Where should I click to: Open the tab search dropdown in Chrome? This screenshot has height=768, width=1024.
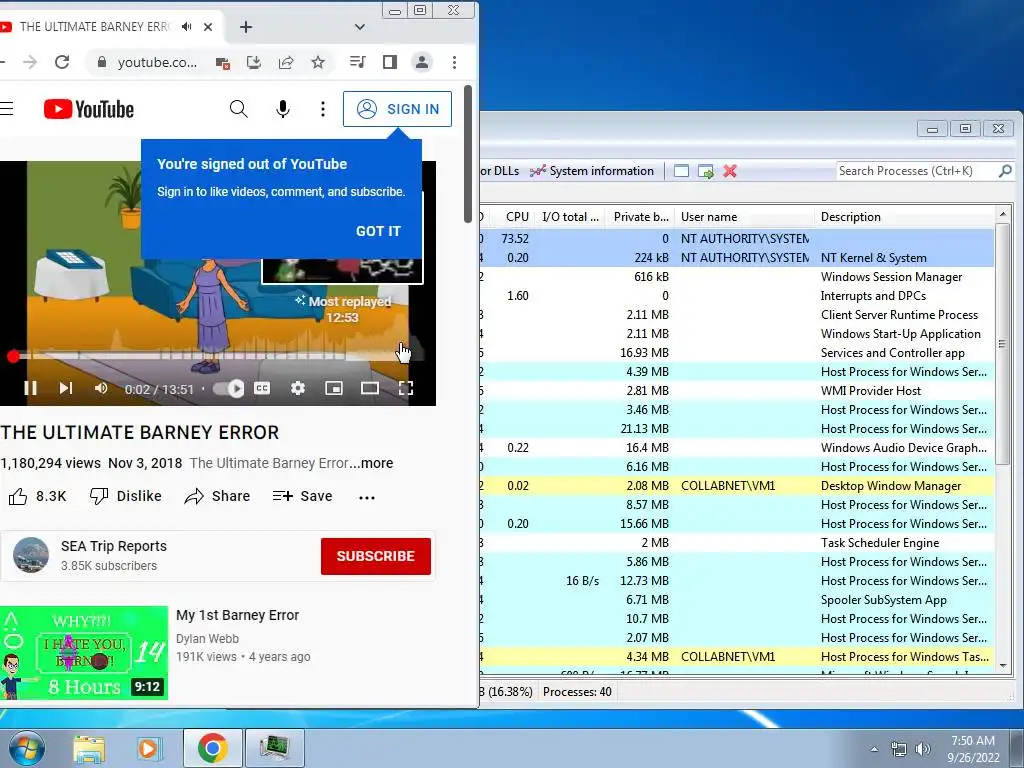pyautogui.click(x=359, y=27)
